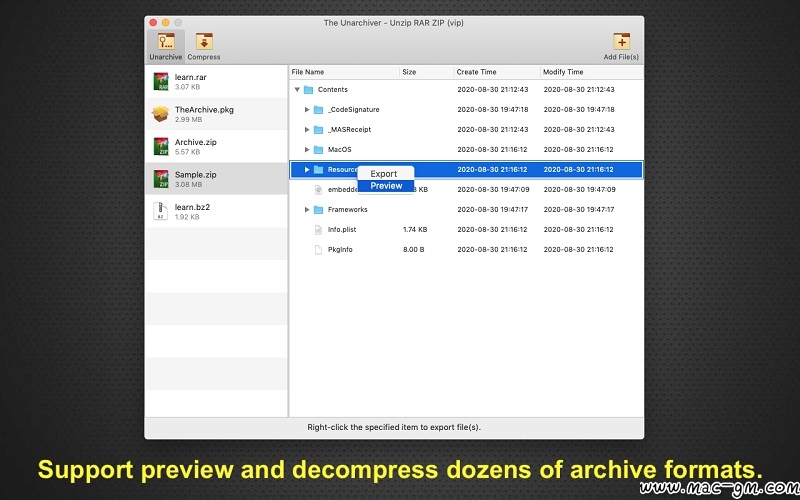Click the Frameworks row label
Image resolution: width=800 pixels, height=500 pixels.
pyautogui.click(x=347, y=210)
